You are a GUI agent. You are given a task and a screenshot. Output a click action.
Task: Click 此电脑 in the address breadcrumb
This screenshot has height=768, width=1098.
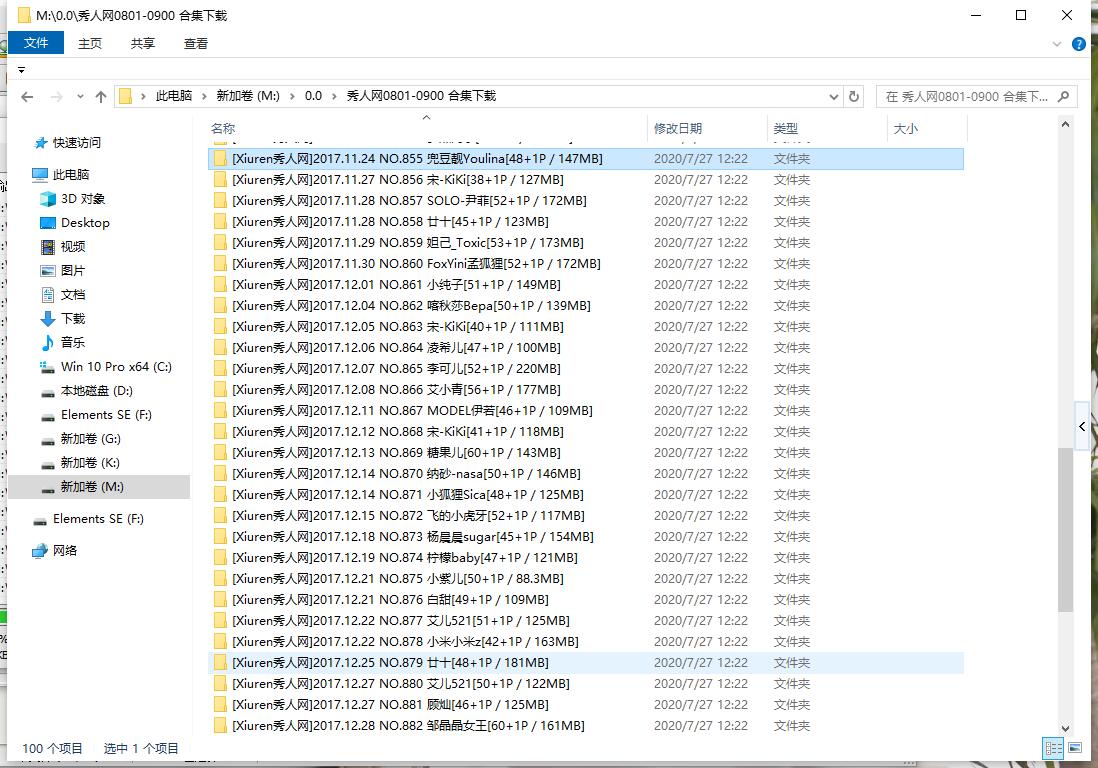[174, 96]
